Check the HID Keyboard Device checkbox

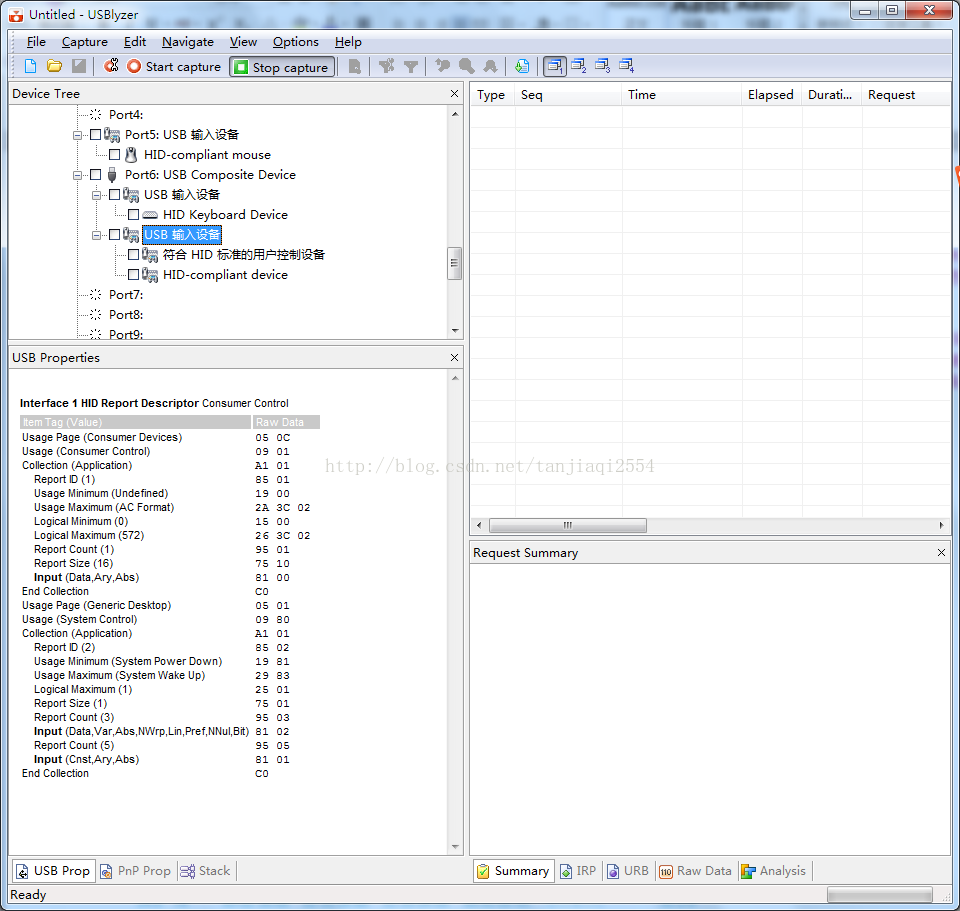tap(133, 215)
